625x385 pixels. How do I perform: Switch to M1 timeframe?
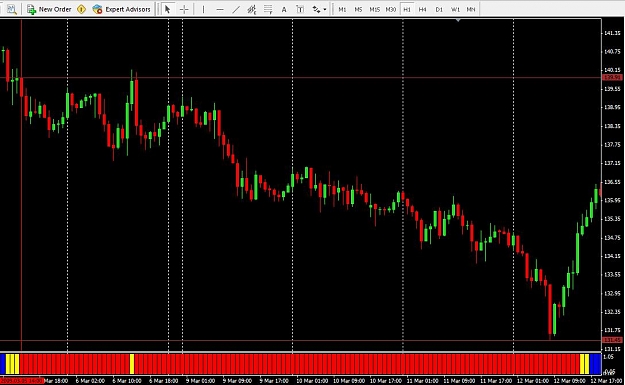[x=342, y=9]
